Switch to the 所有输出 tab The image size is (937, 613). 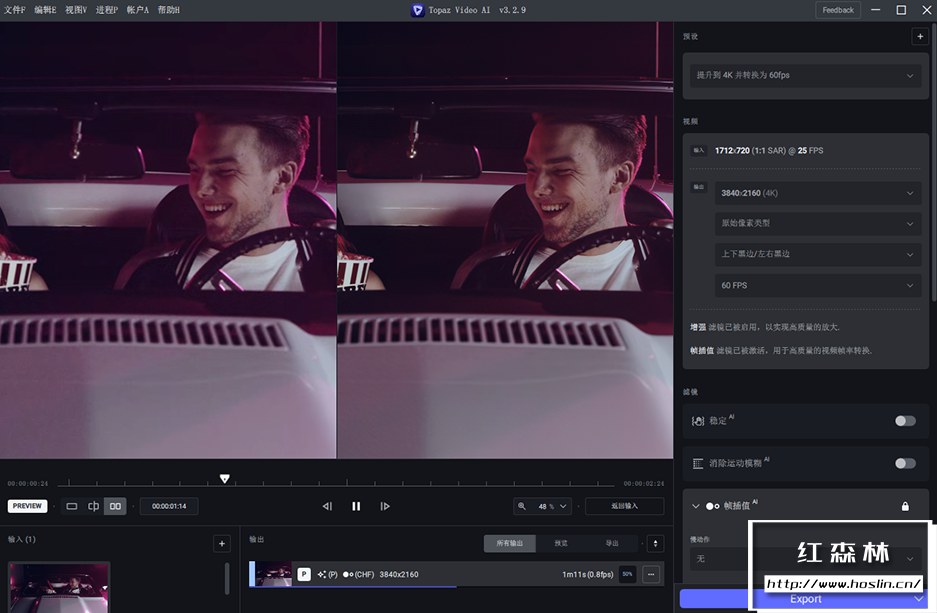coord(509,543)
